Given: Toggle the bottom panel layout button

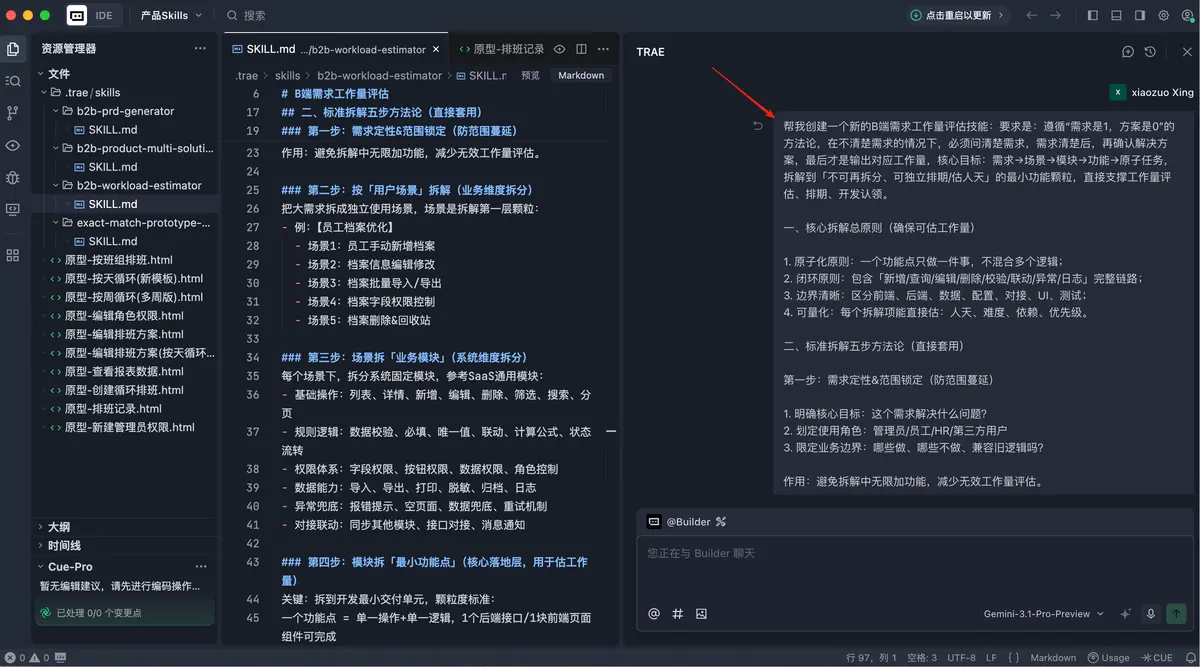Looking at the screenshot, I should 1116,16.
